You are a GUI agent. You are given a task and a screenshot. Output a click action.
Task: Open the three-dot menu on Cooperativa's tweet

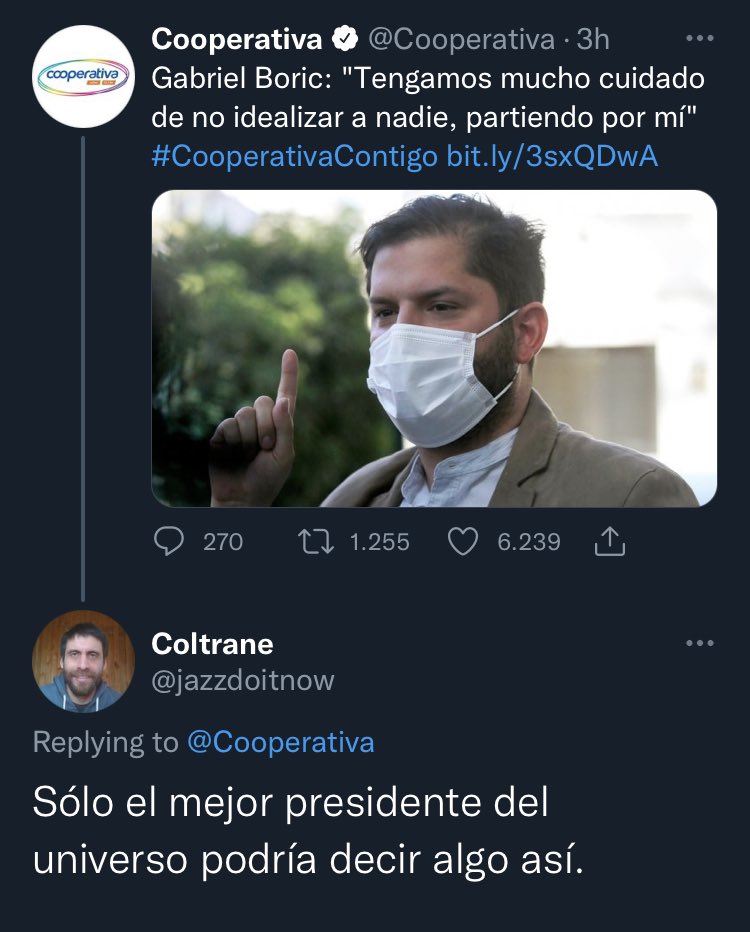699,39
